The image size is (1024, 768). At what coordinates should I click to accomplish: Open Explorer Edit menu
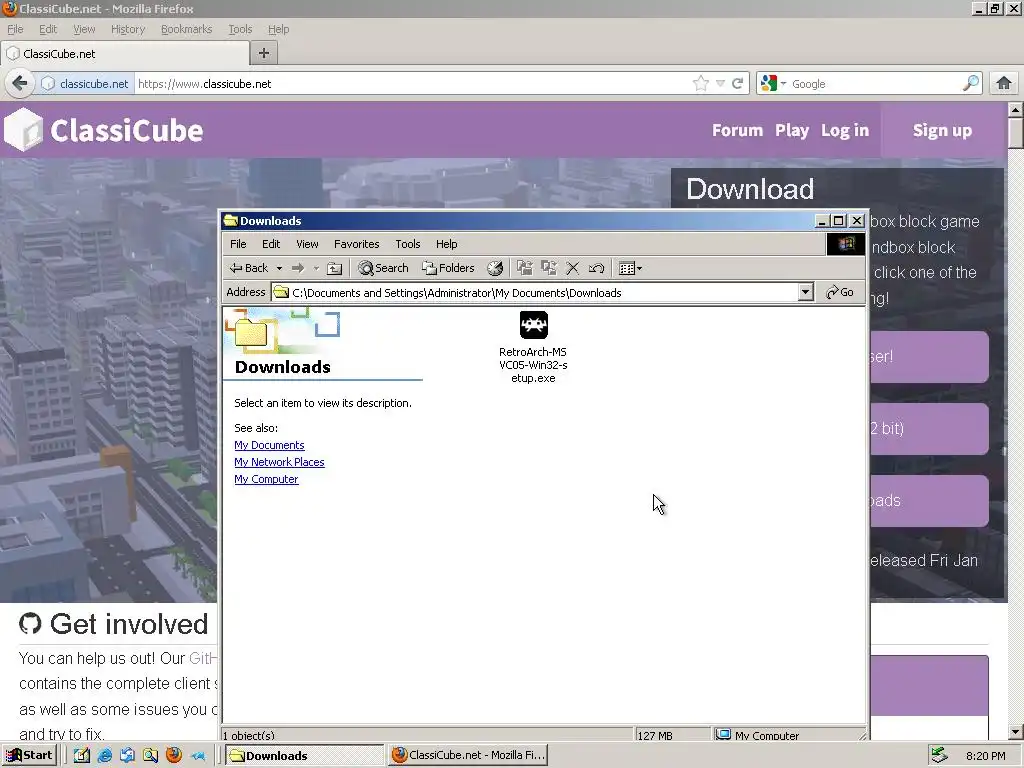tap(271, 244)
